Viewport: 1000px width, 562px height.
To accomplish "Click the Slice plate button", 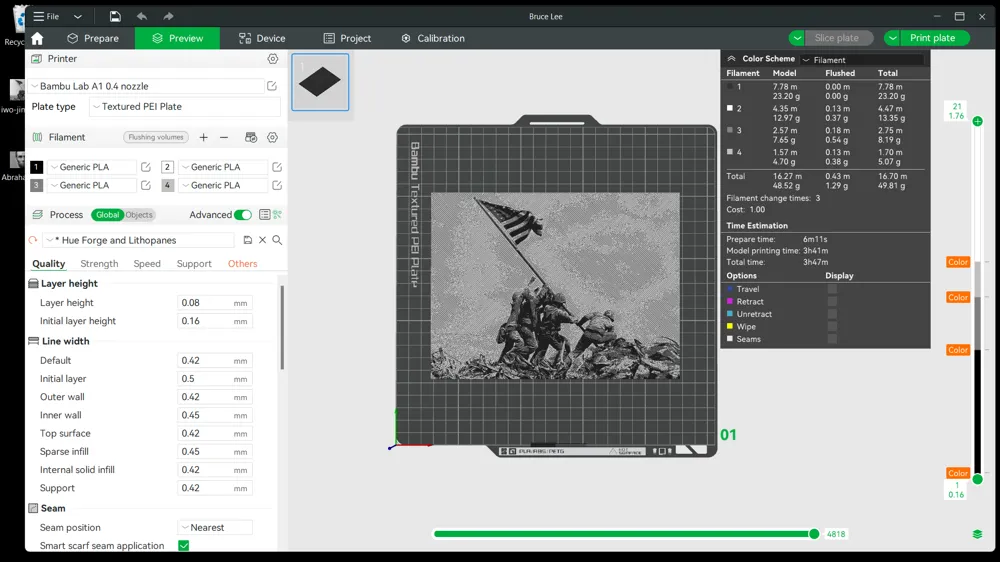I will pyautogui.click(x=839, y=38).
